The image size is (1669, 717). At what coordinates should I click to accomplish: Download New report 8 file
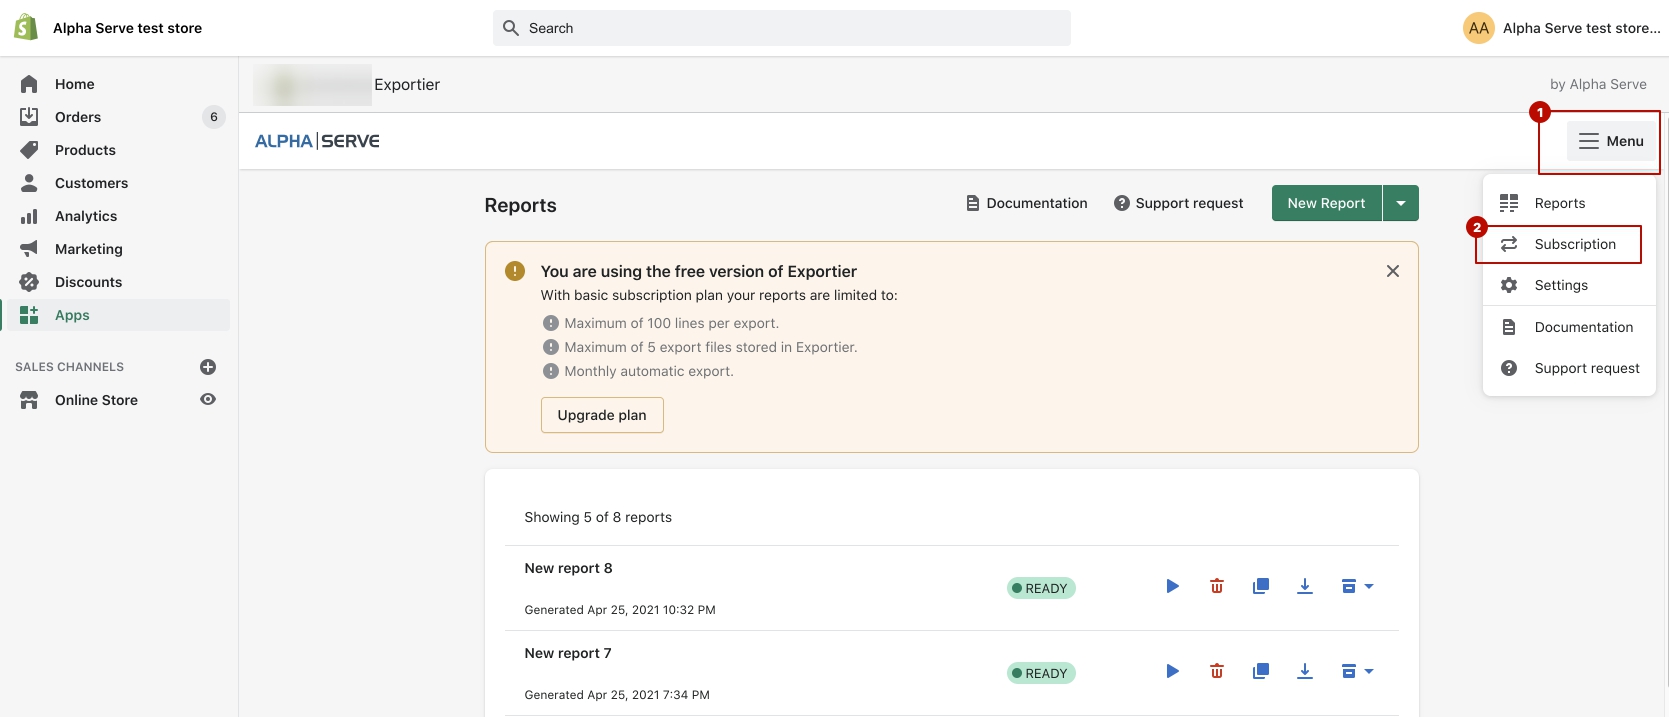(x=1305, y=586)
